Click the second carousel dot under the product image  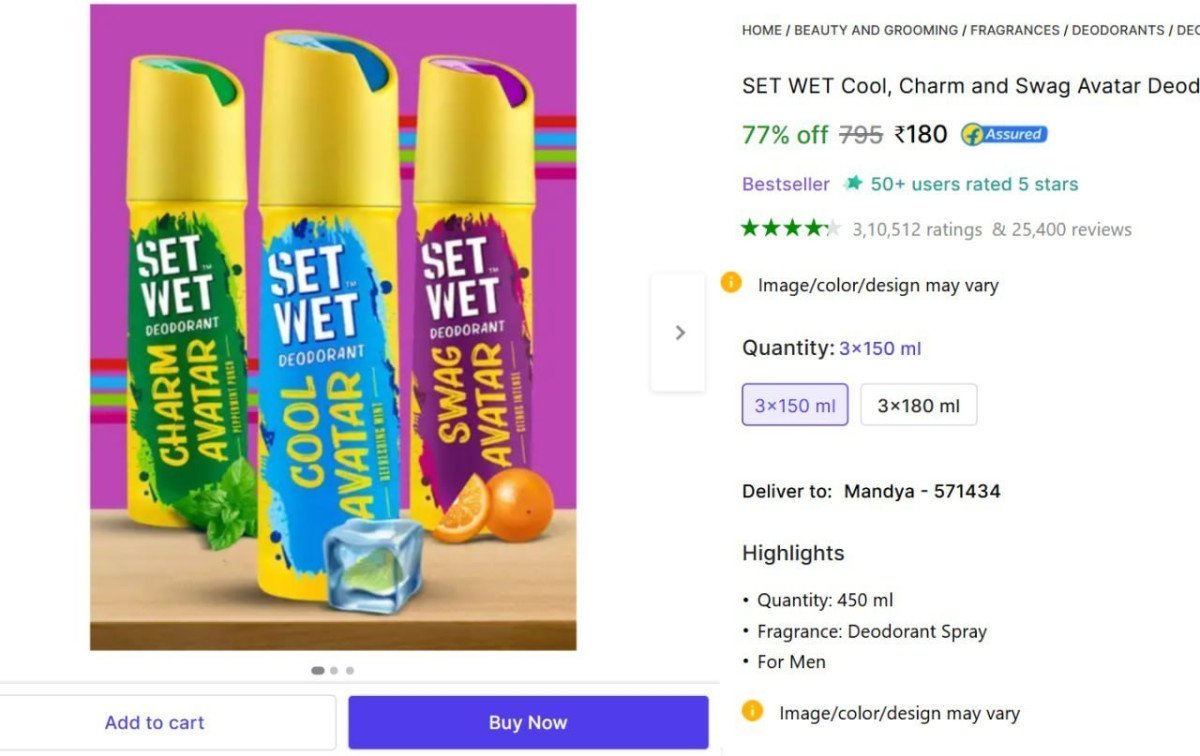333,670
